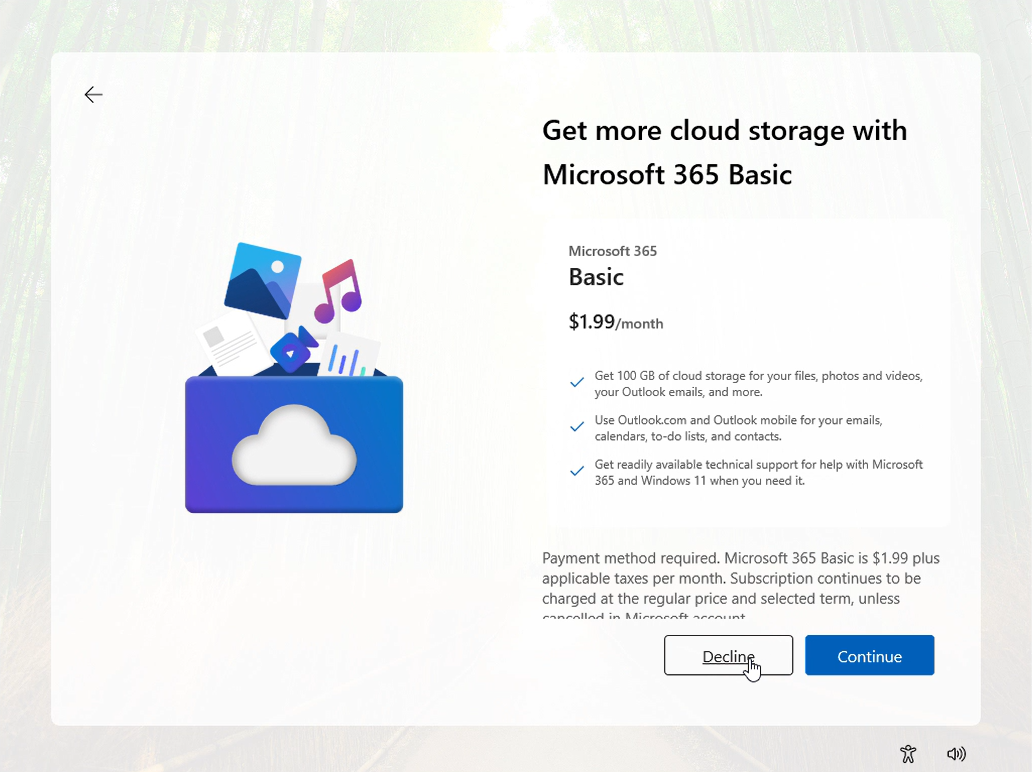Select the Microsoft 365 Basic plan card

745,372
